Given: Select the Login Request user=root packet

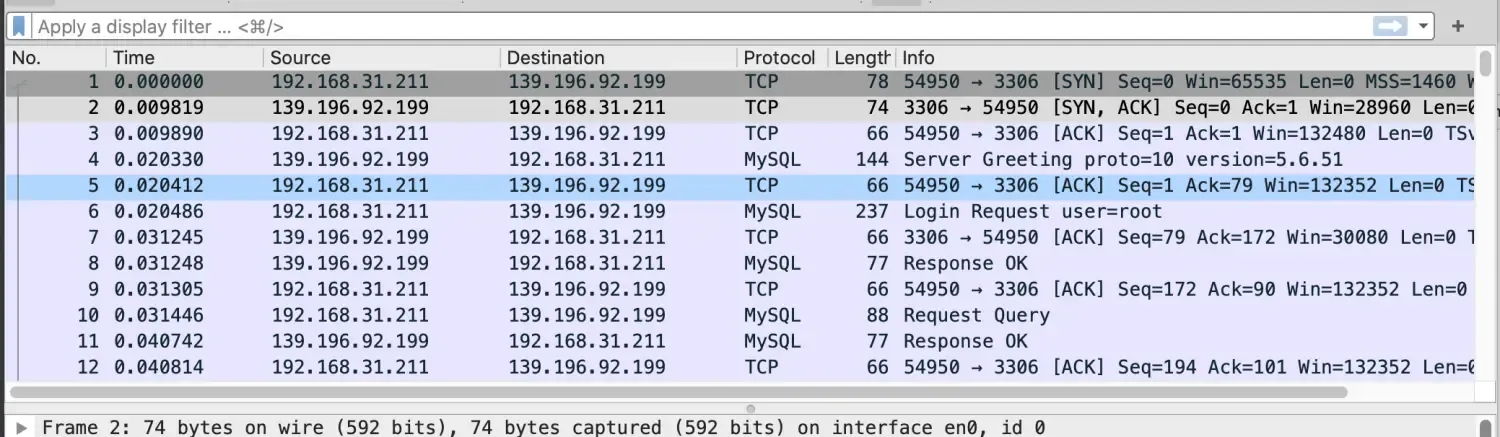Looking at the screenshot, I should (1032, 212).
